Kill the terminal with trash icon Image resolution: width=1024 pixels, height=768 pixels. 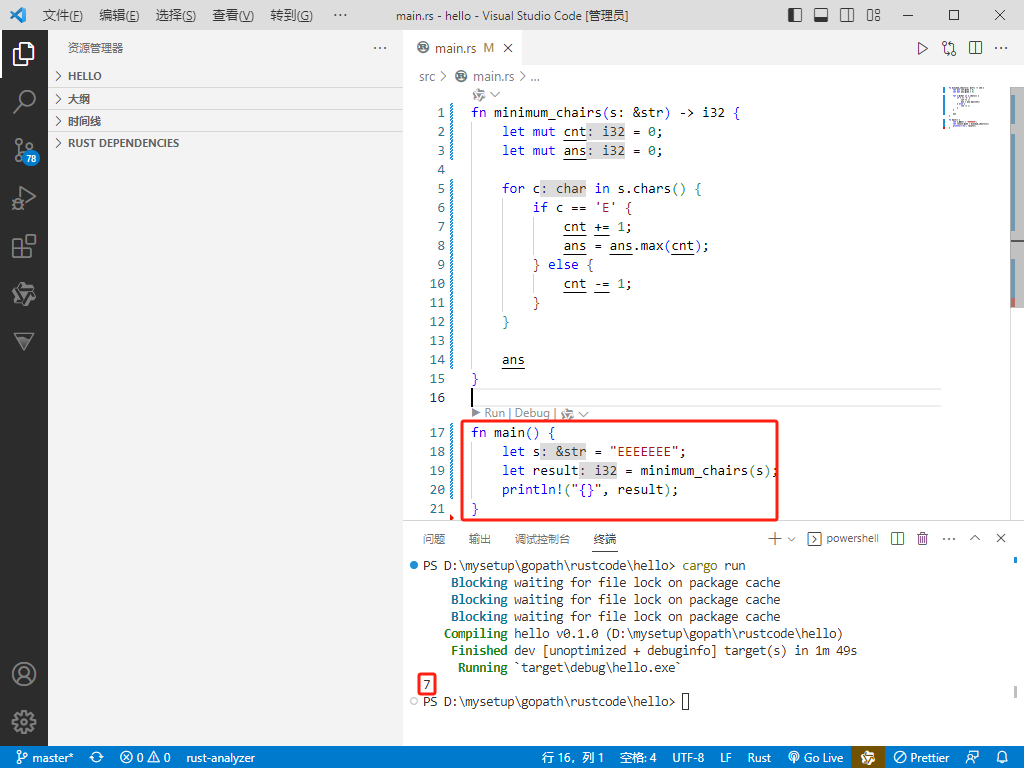pyautogui.click(x=922, y=539)
